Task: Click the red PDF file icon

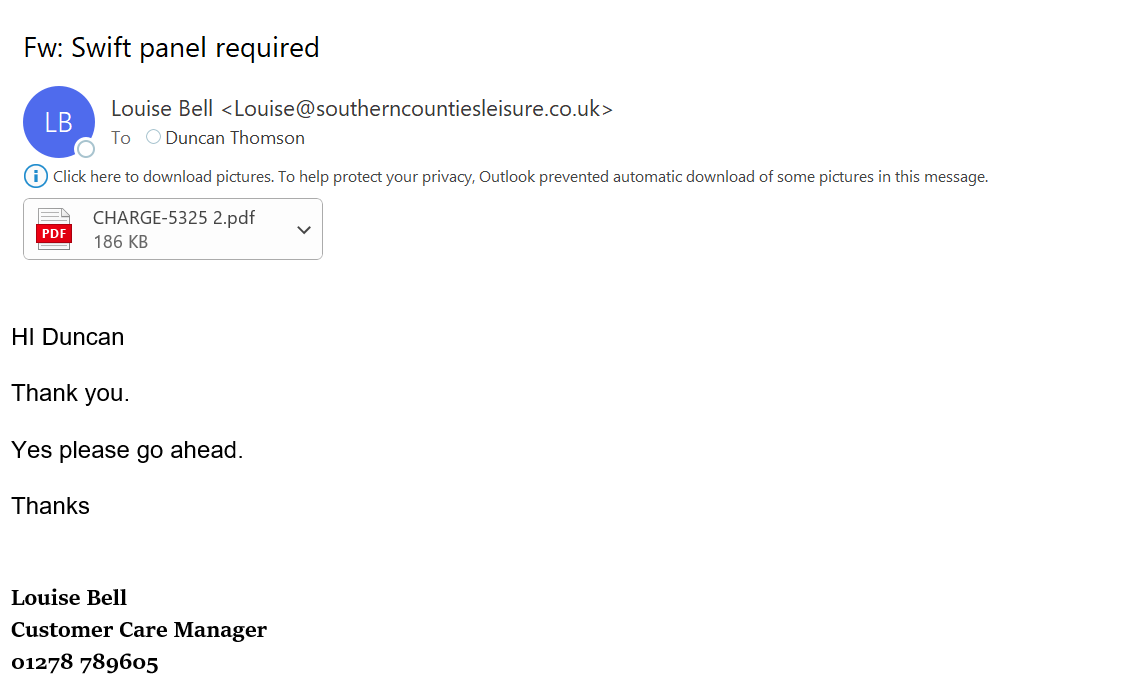Action: coord(53,230)
